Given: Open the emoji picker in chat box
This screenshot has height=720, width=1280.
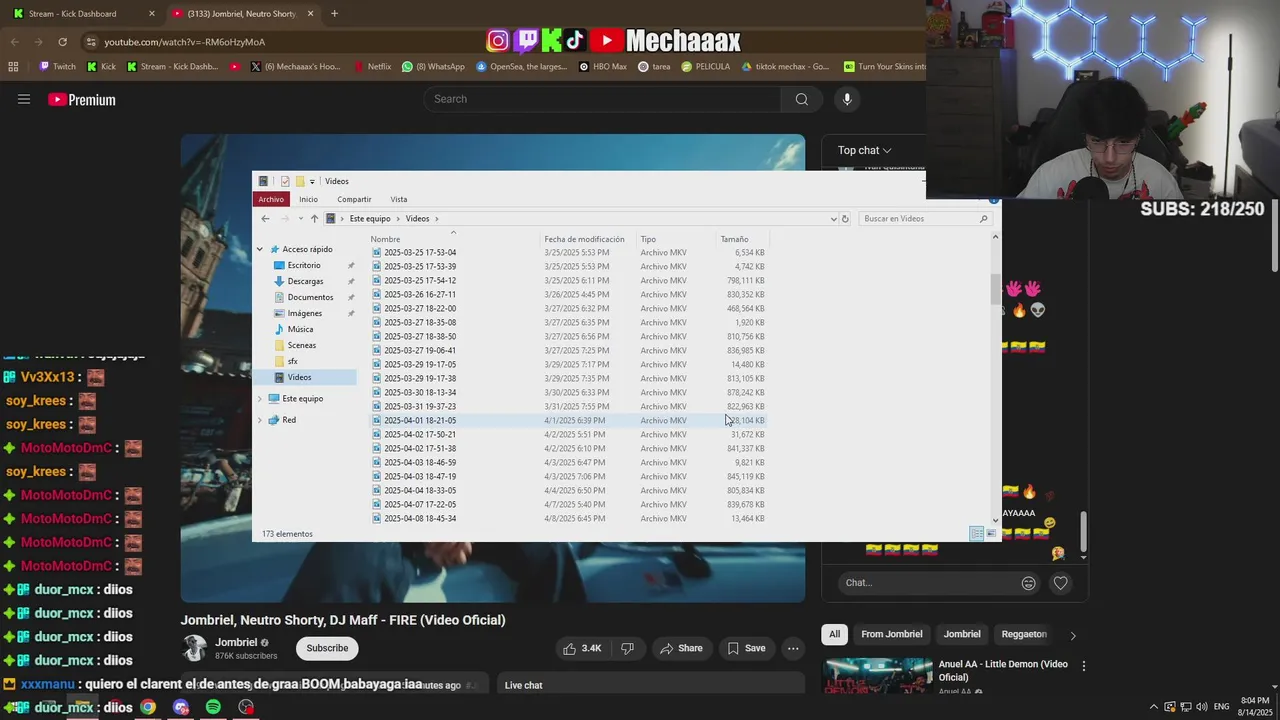Looking at the screenshot, I should (1028, 583).
